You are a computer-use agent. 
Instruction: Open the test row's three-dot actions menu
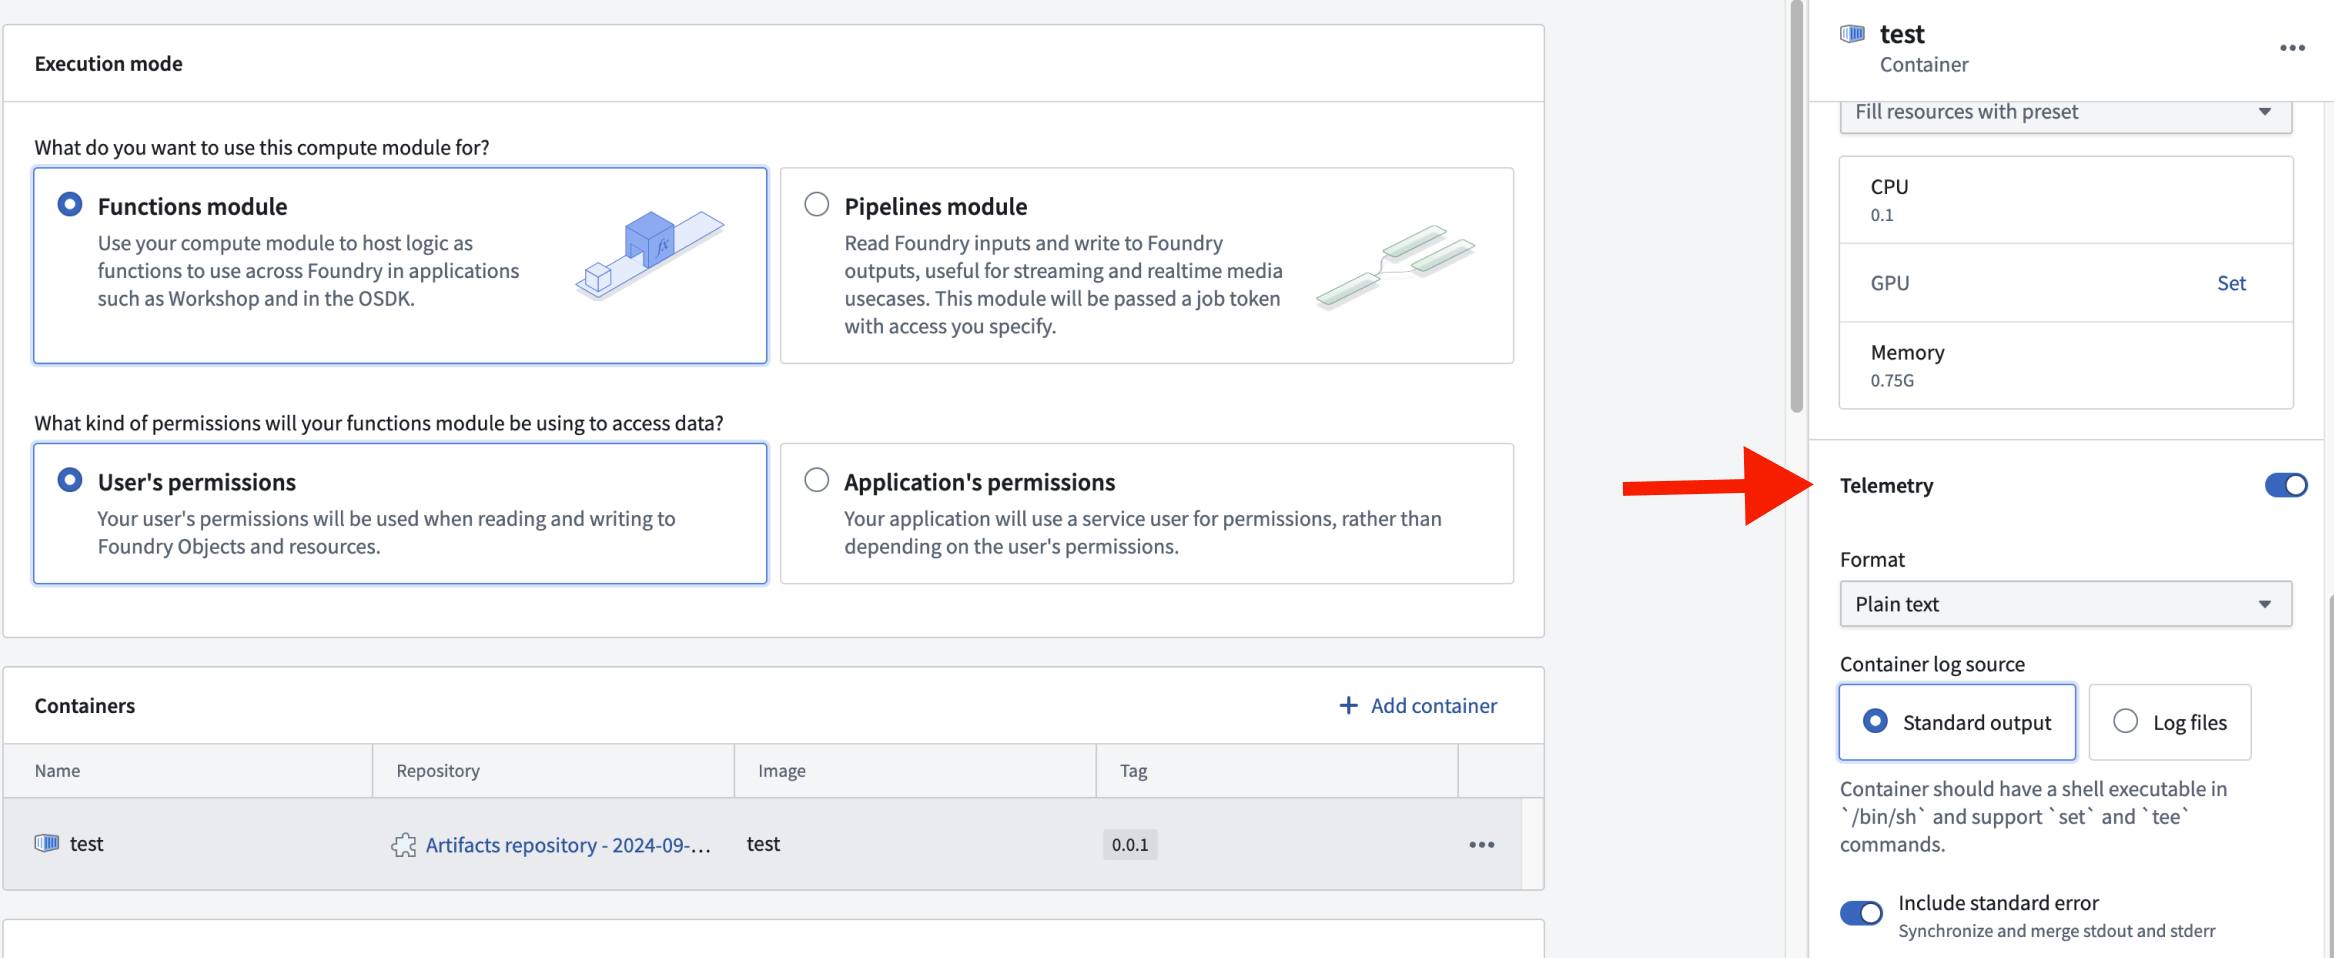coord(1481,845)
